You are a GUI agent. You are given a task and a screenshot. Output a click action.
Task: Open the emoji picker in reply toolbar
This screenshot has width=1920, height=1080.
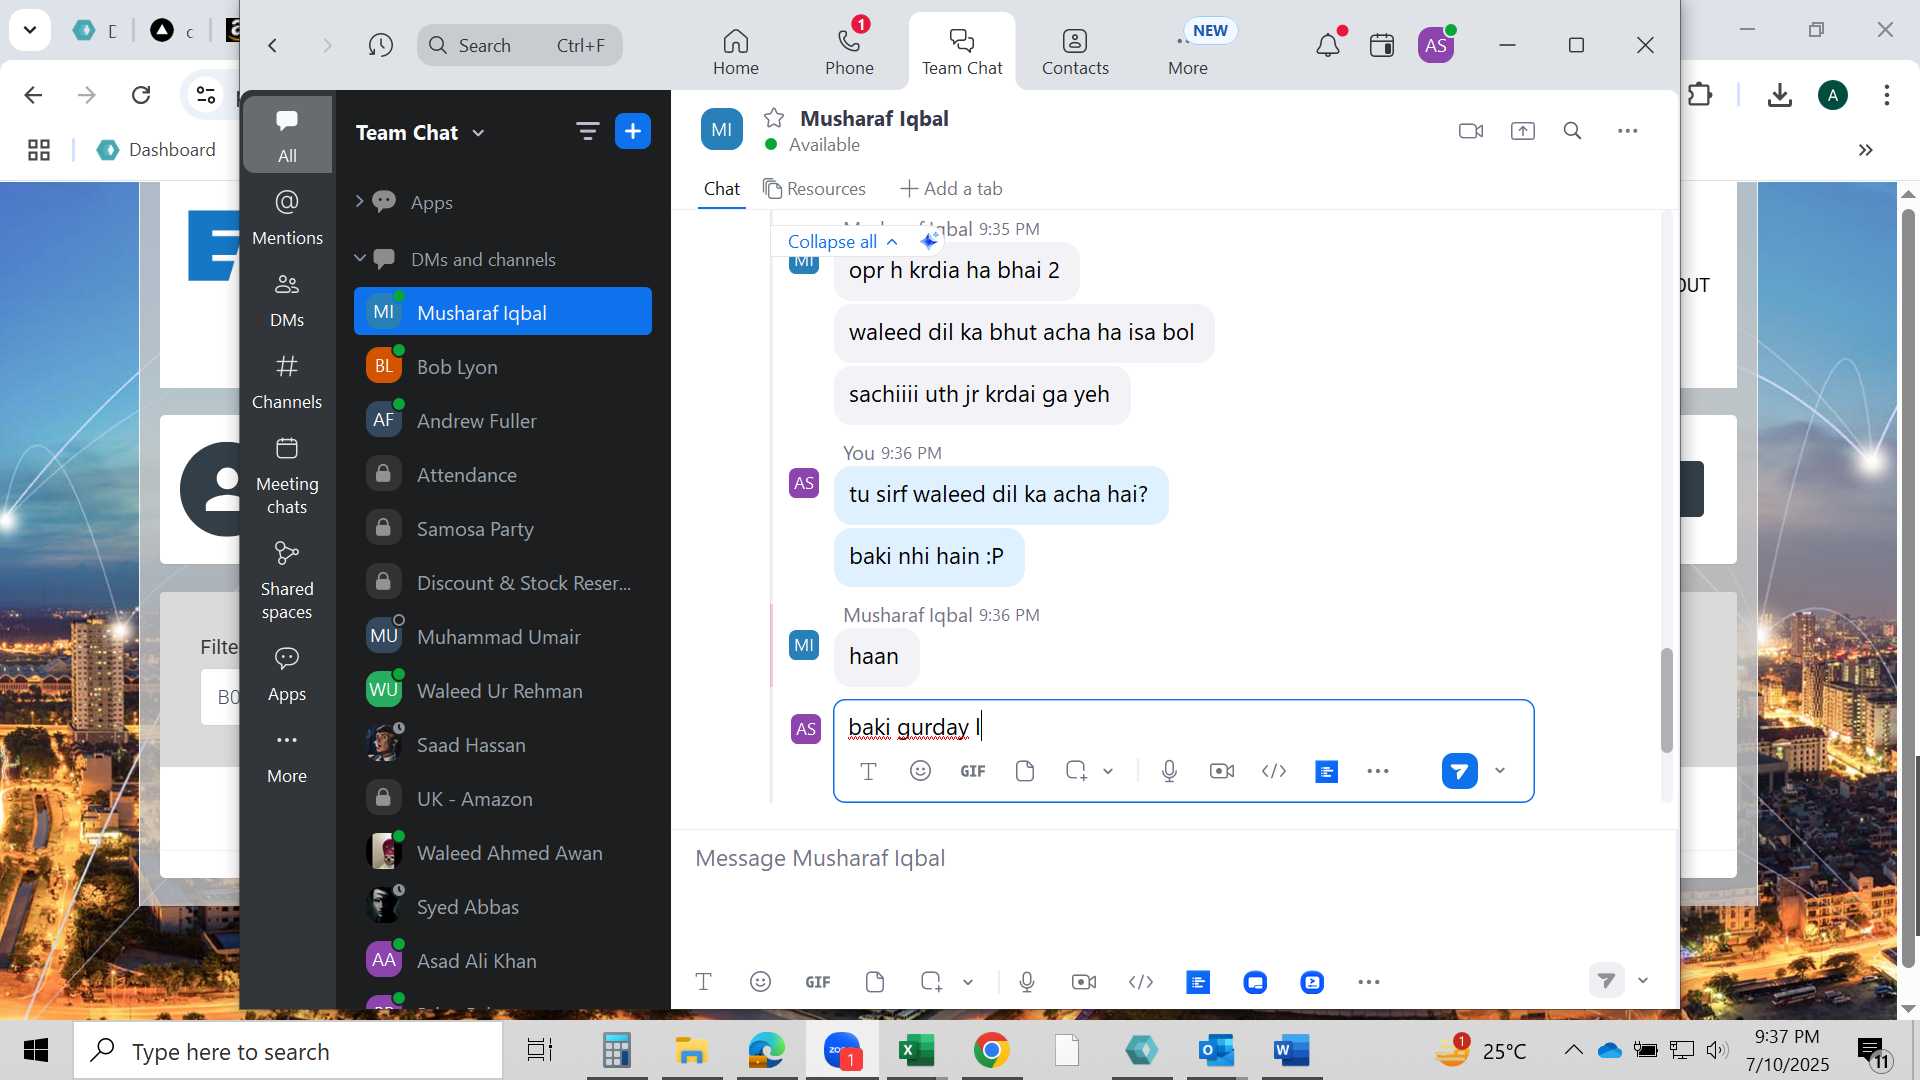click(920, 770)
